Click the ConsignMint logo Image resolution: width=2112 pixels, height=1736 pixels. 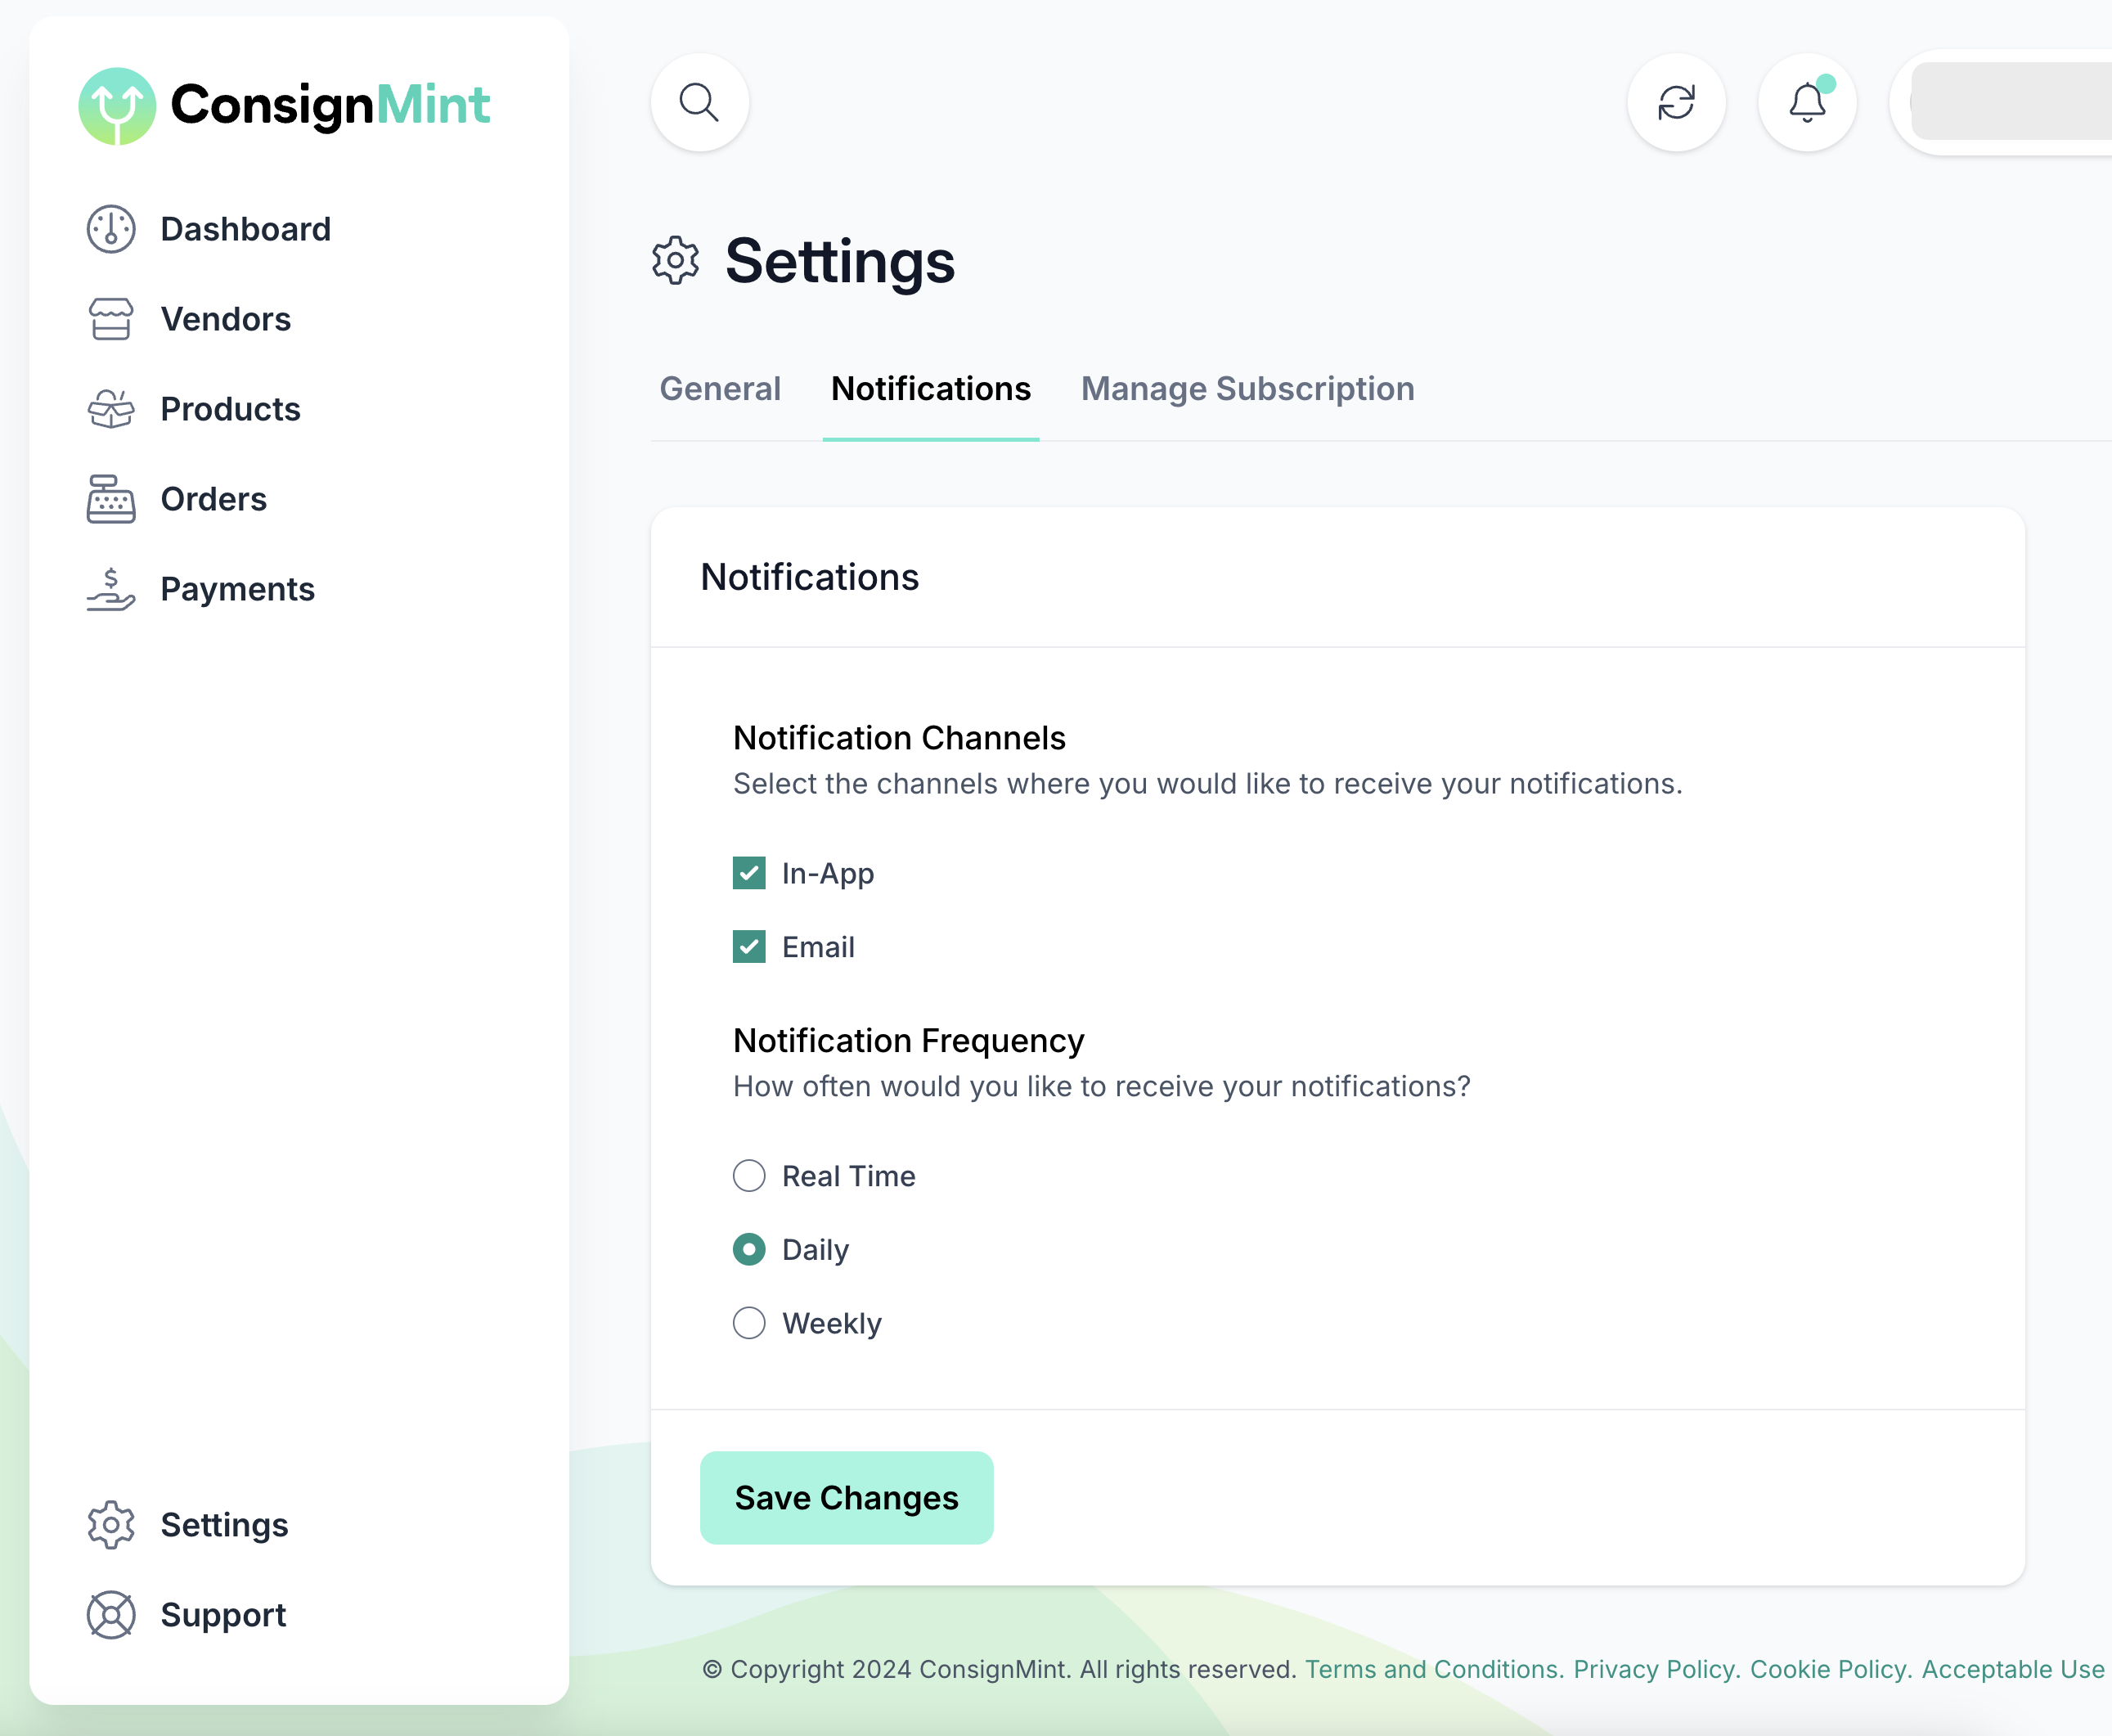285,105
